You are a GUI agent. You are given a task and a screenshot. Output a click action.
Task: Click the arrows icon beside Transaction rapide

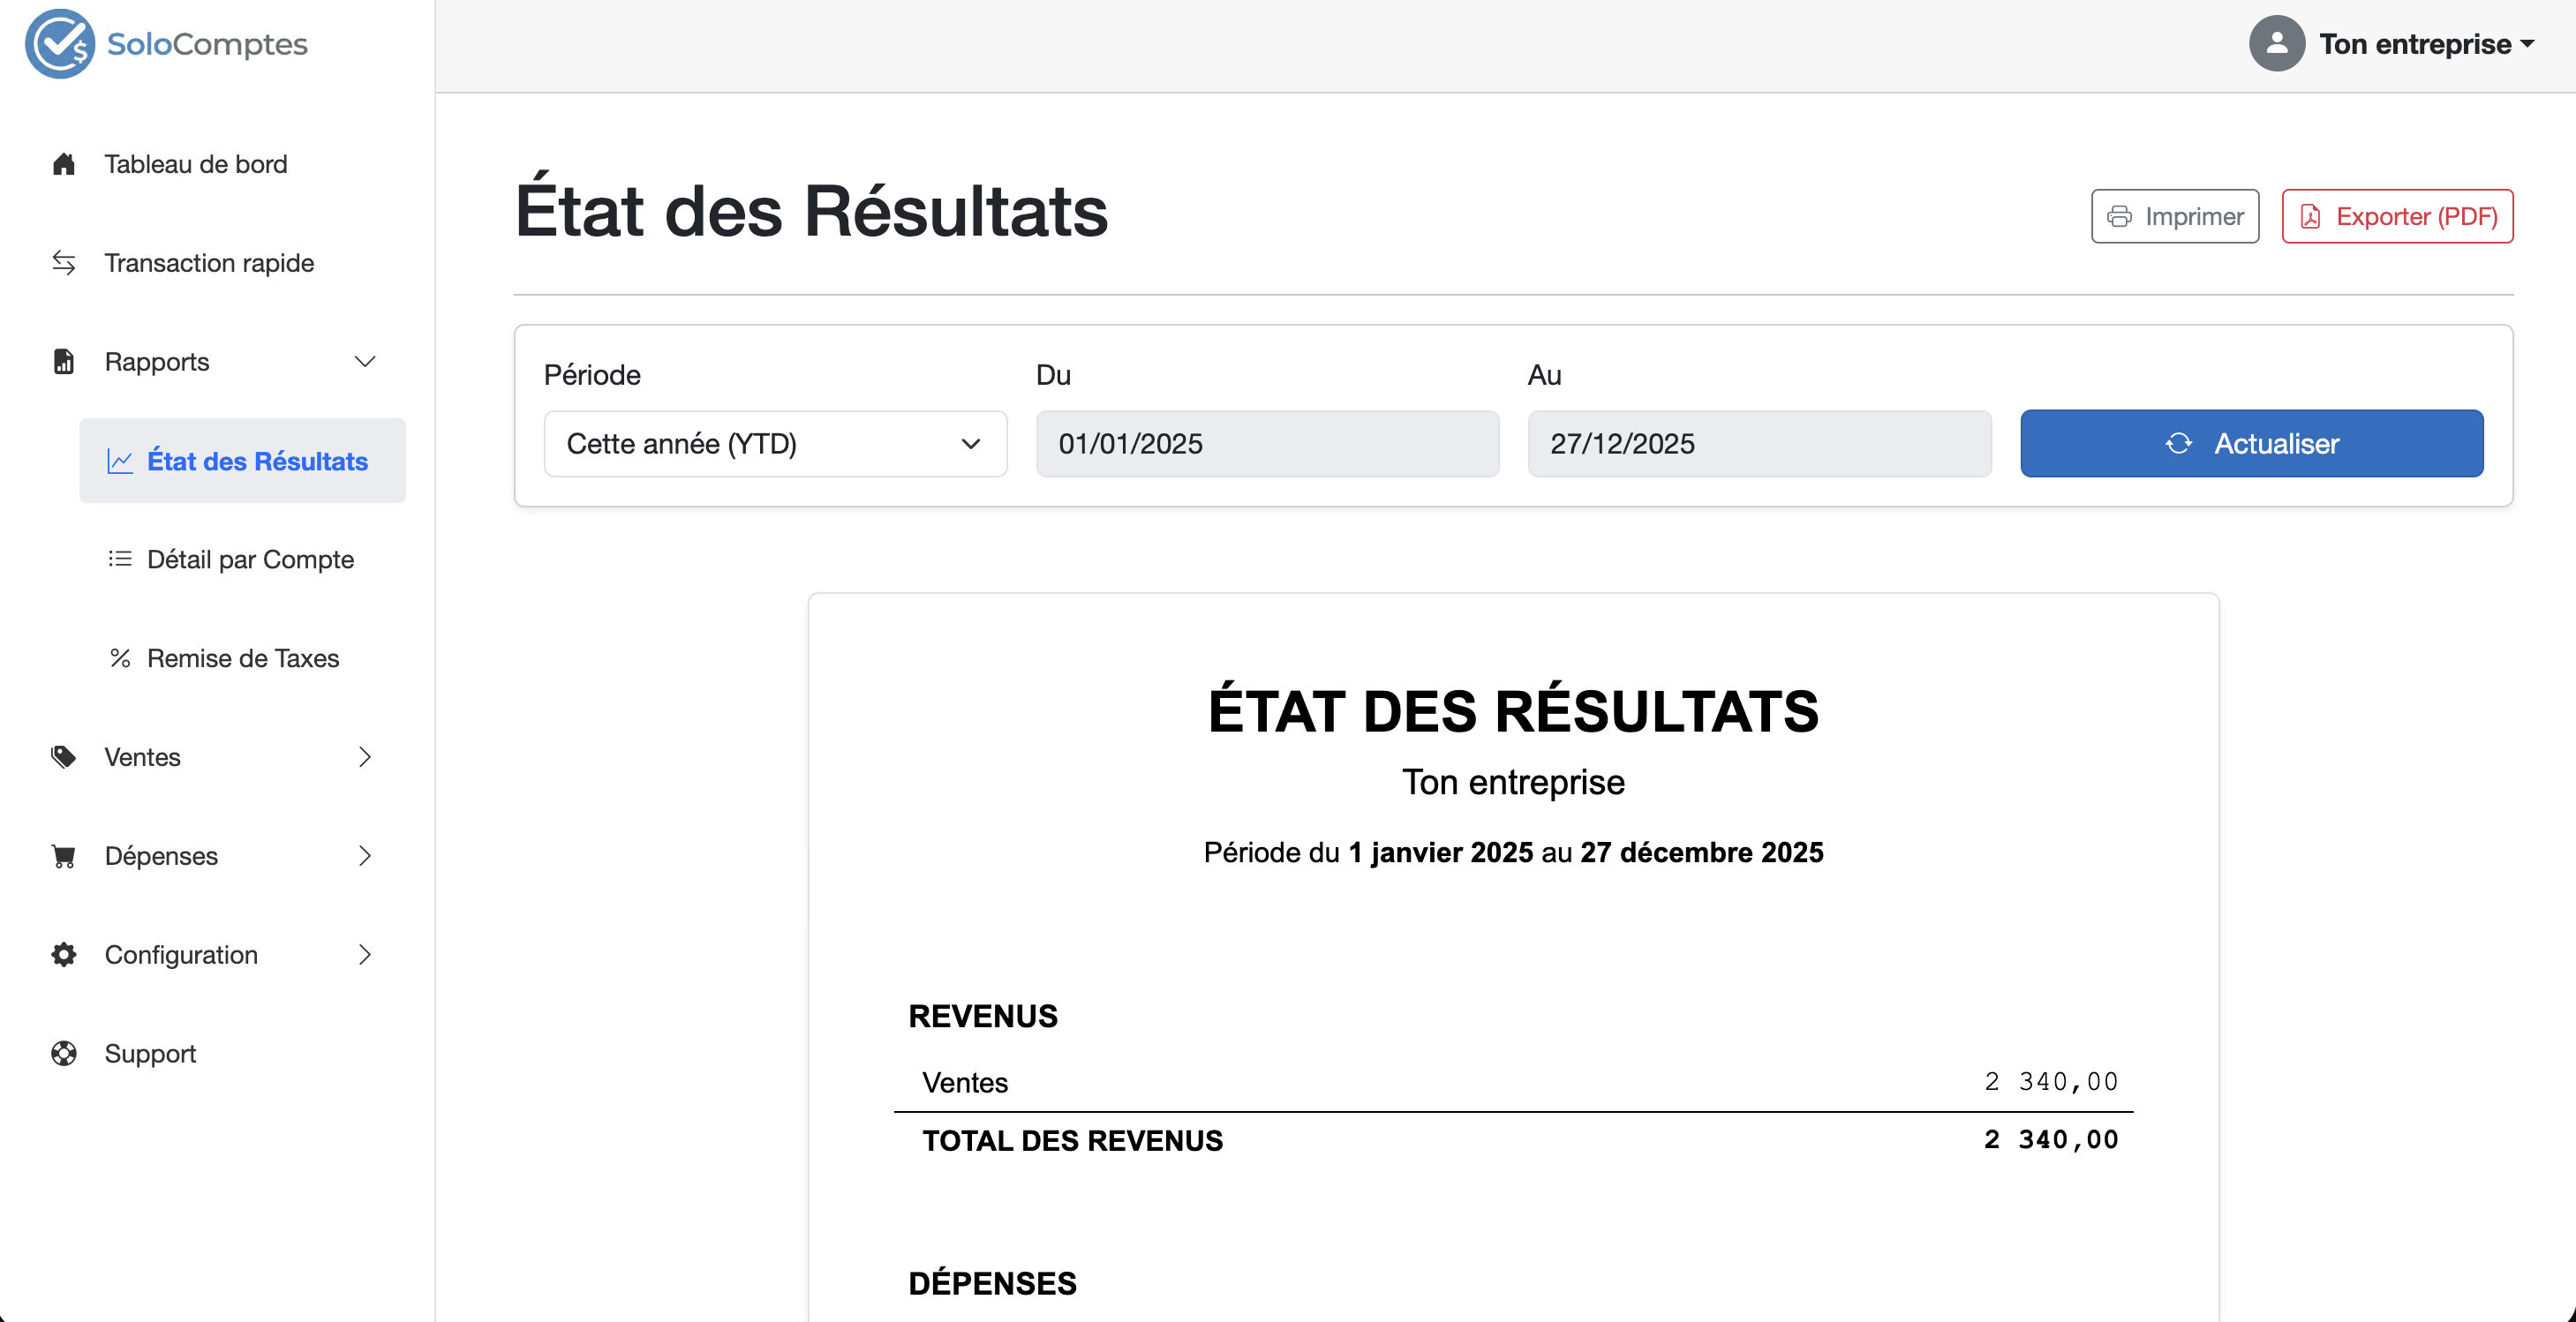coord(64,263)
